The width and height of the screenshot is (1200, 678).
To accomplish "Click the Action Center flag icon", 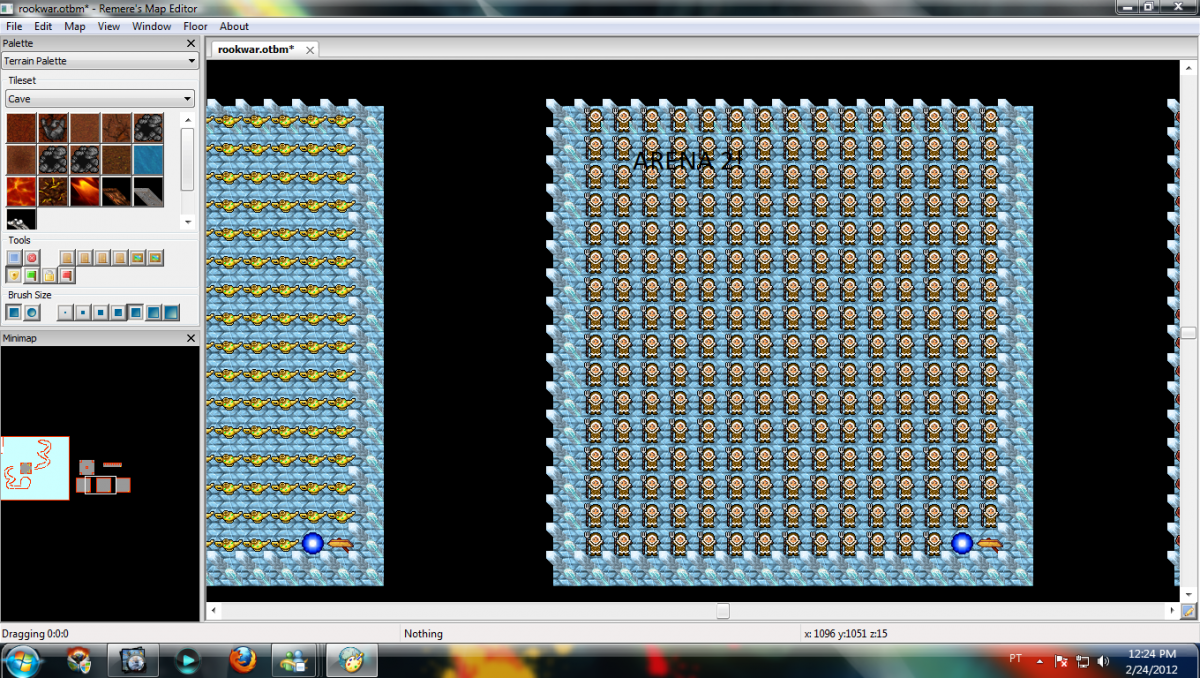I will coord(1061,661).
